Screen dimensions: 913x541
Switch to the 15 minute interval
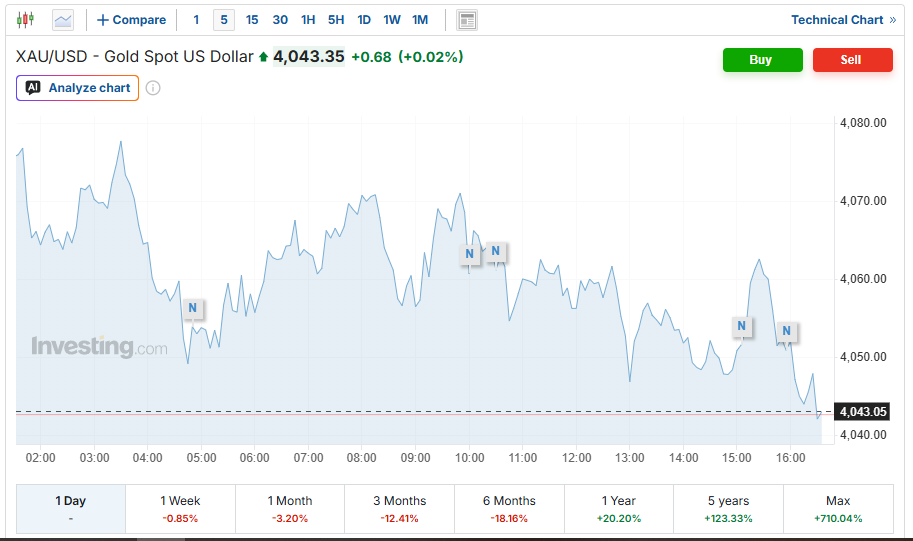pos(252,20)
